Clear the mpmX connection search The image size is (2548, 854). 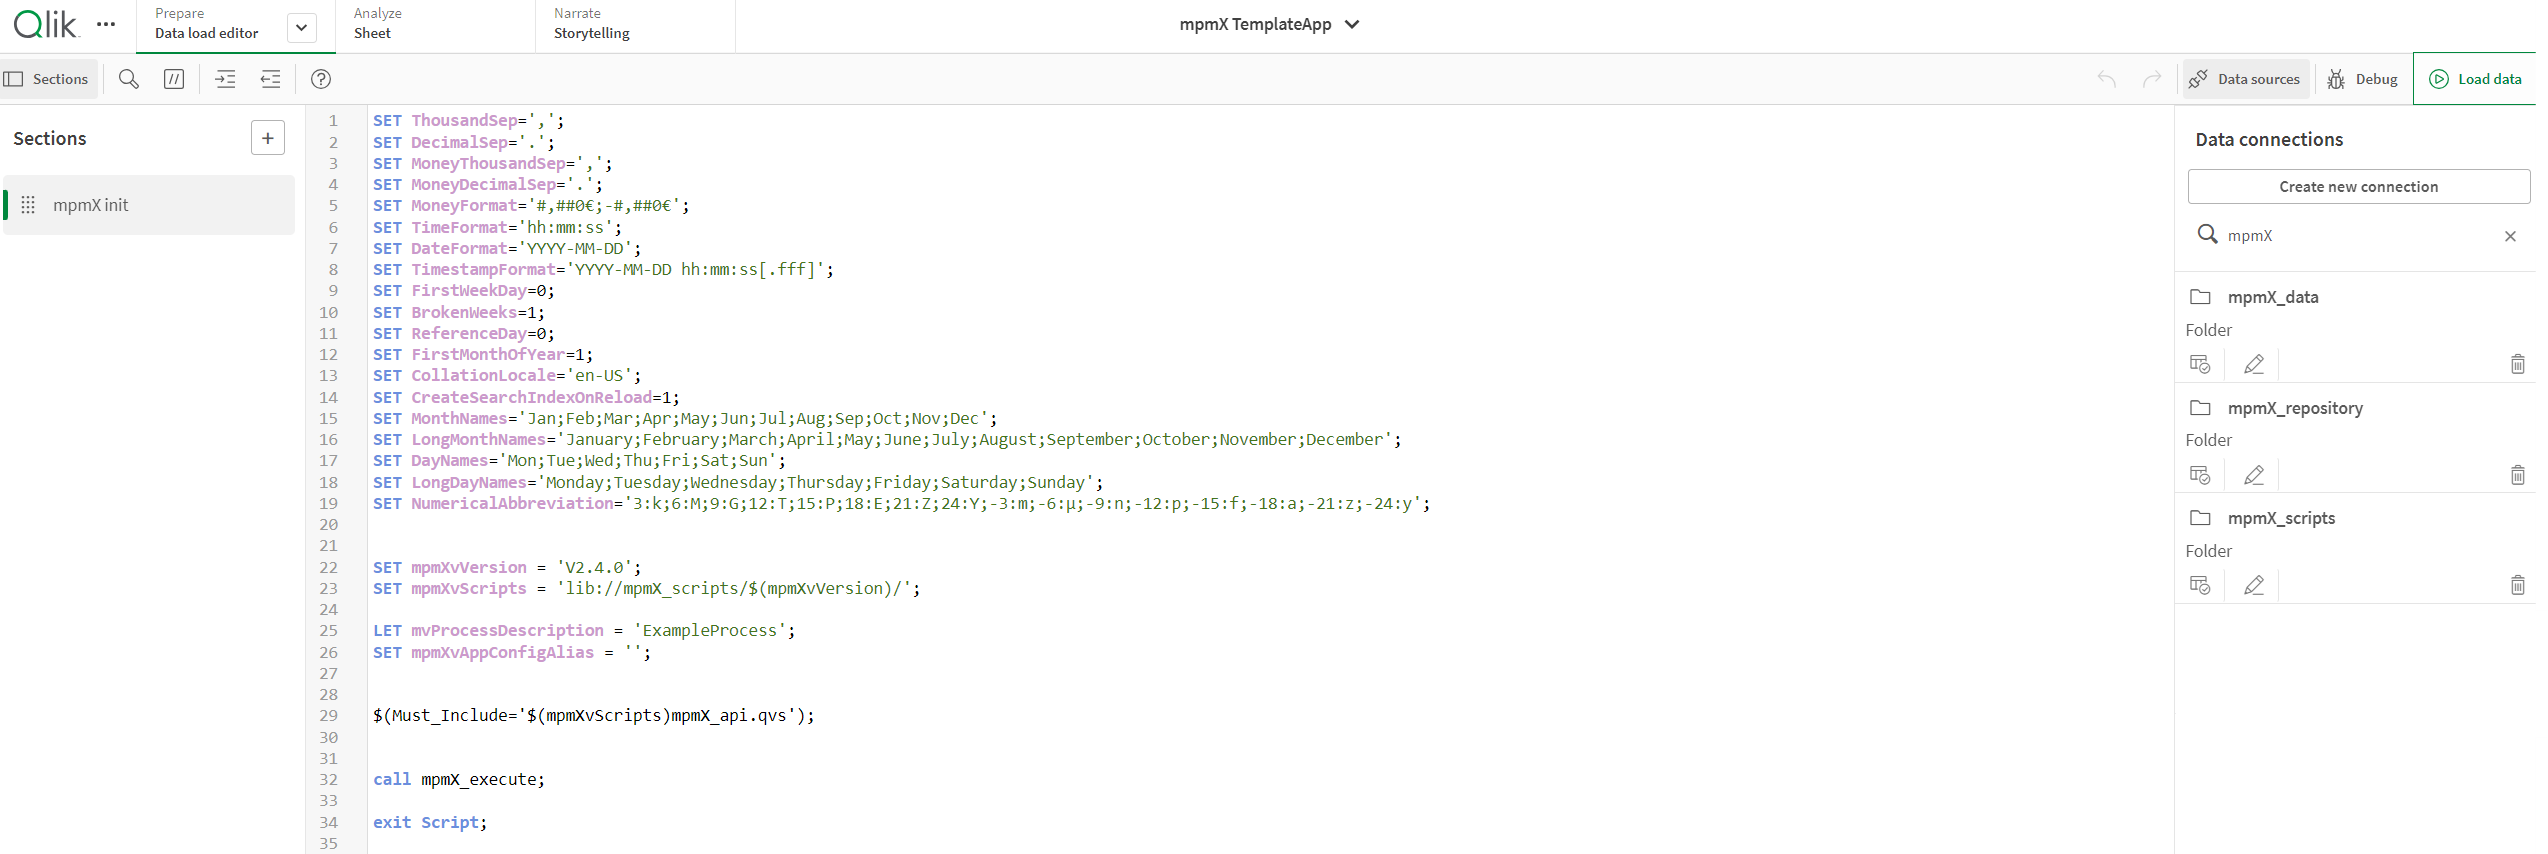[2510, 236]
